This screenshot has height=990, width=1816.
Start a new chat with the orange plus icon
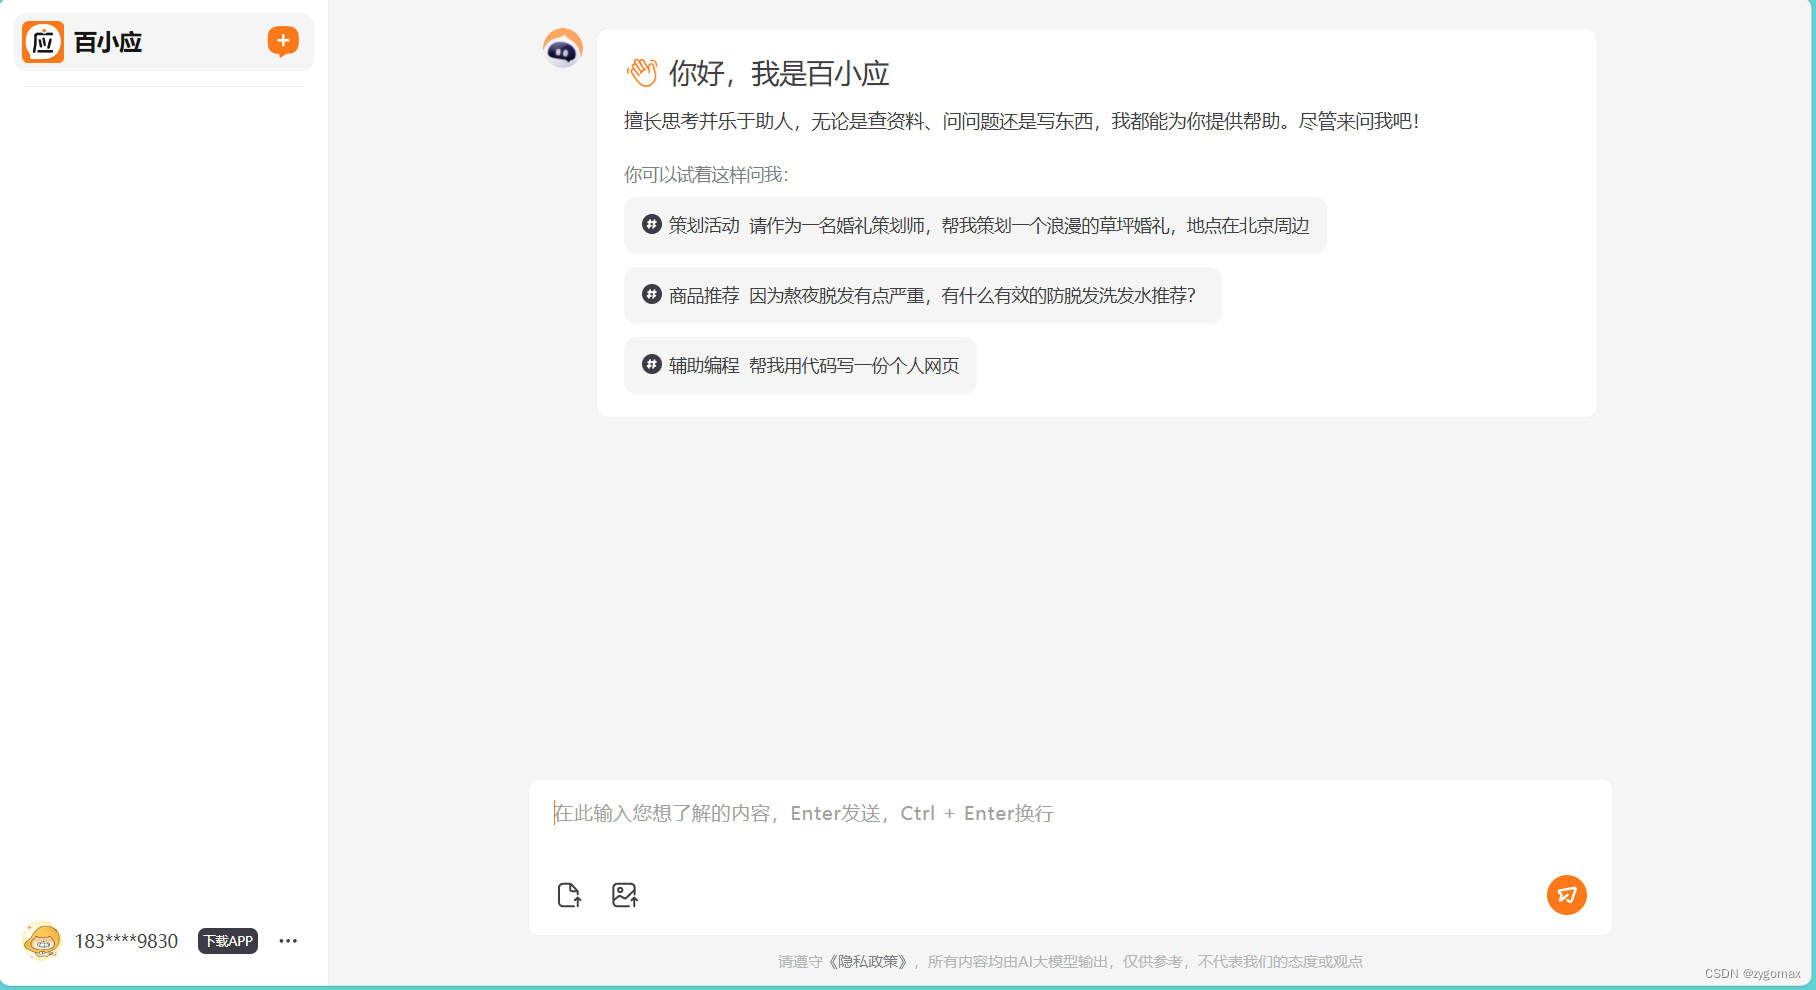[x=283, y=41]
